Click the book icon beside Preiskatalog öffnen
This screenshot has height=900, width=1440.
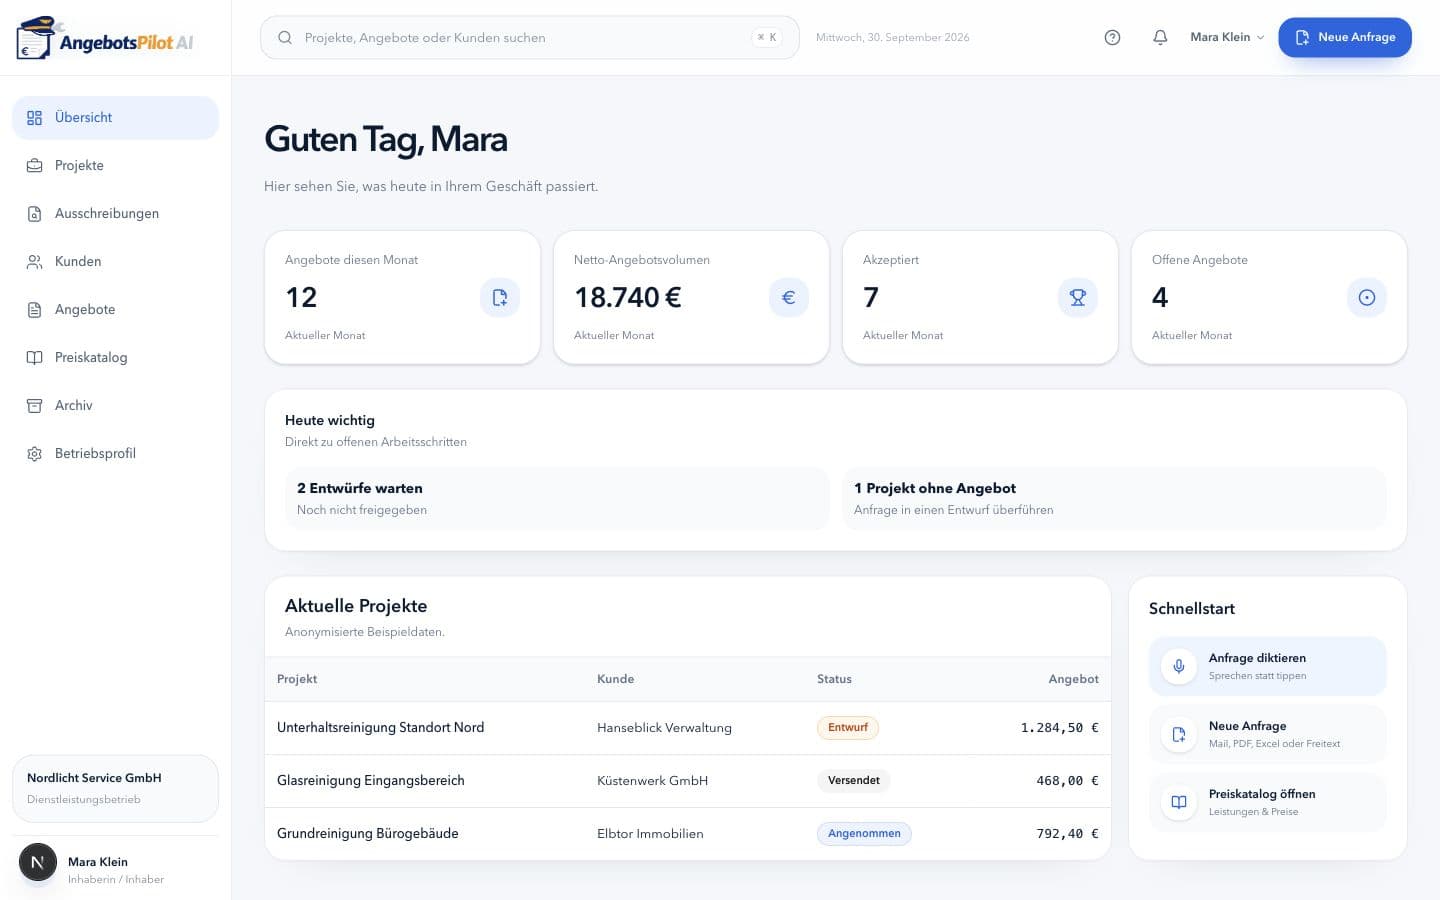pyautogui.click(x=1179, y=802)
